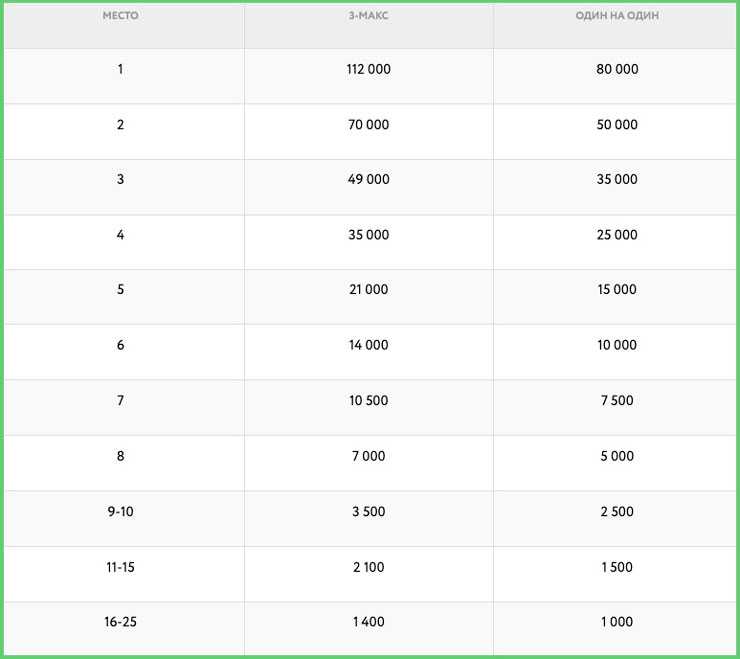
Task: Select the 112 000 prize cell
Action: pos(368,70)
